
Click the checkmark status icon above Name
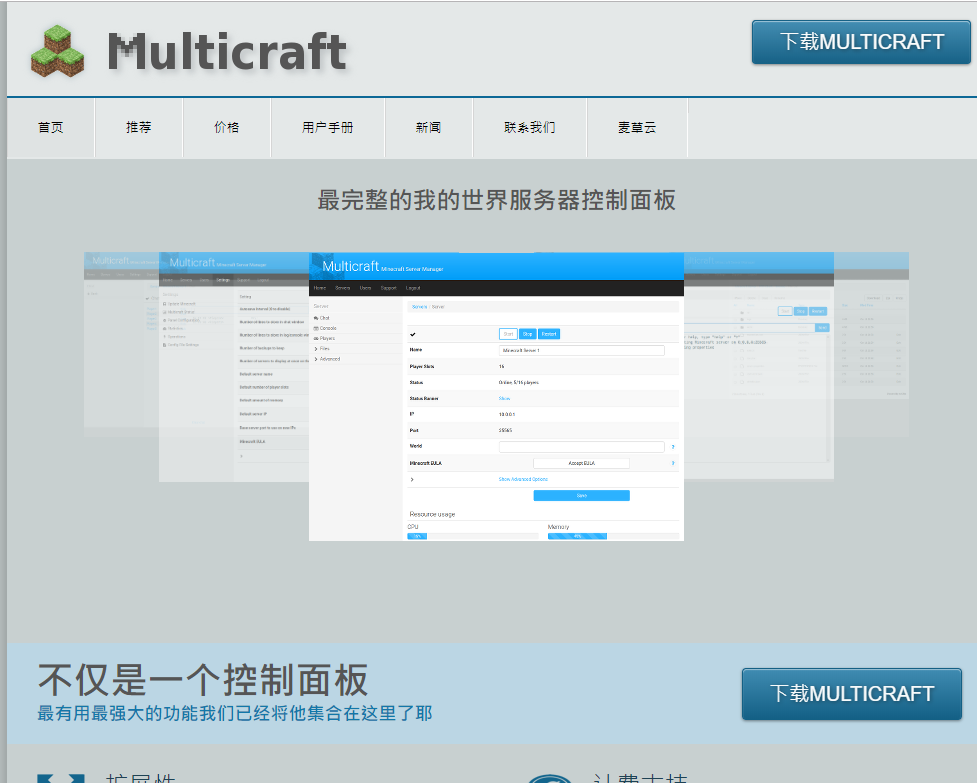tap(412, 334)
